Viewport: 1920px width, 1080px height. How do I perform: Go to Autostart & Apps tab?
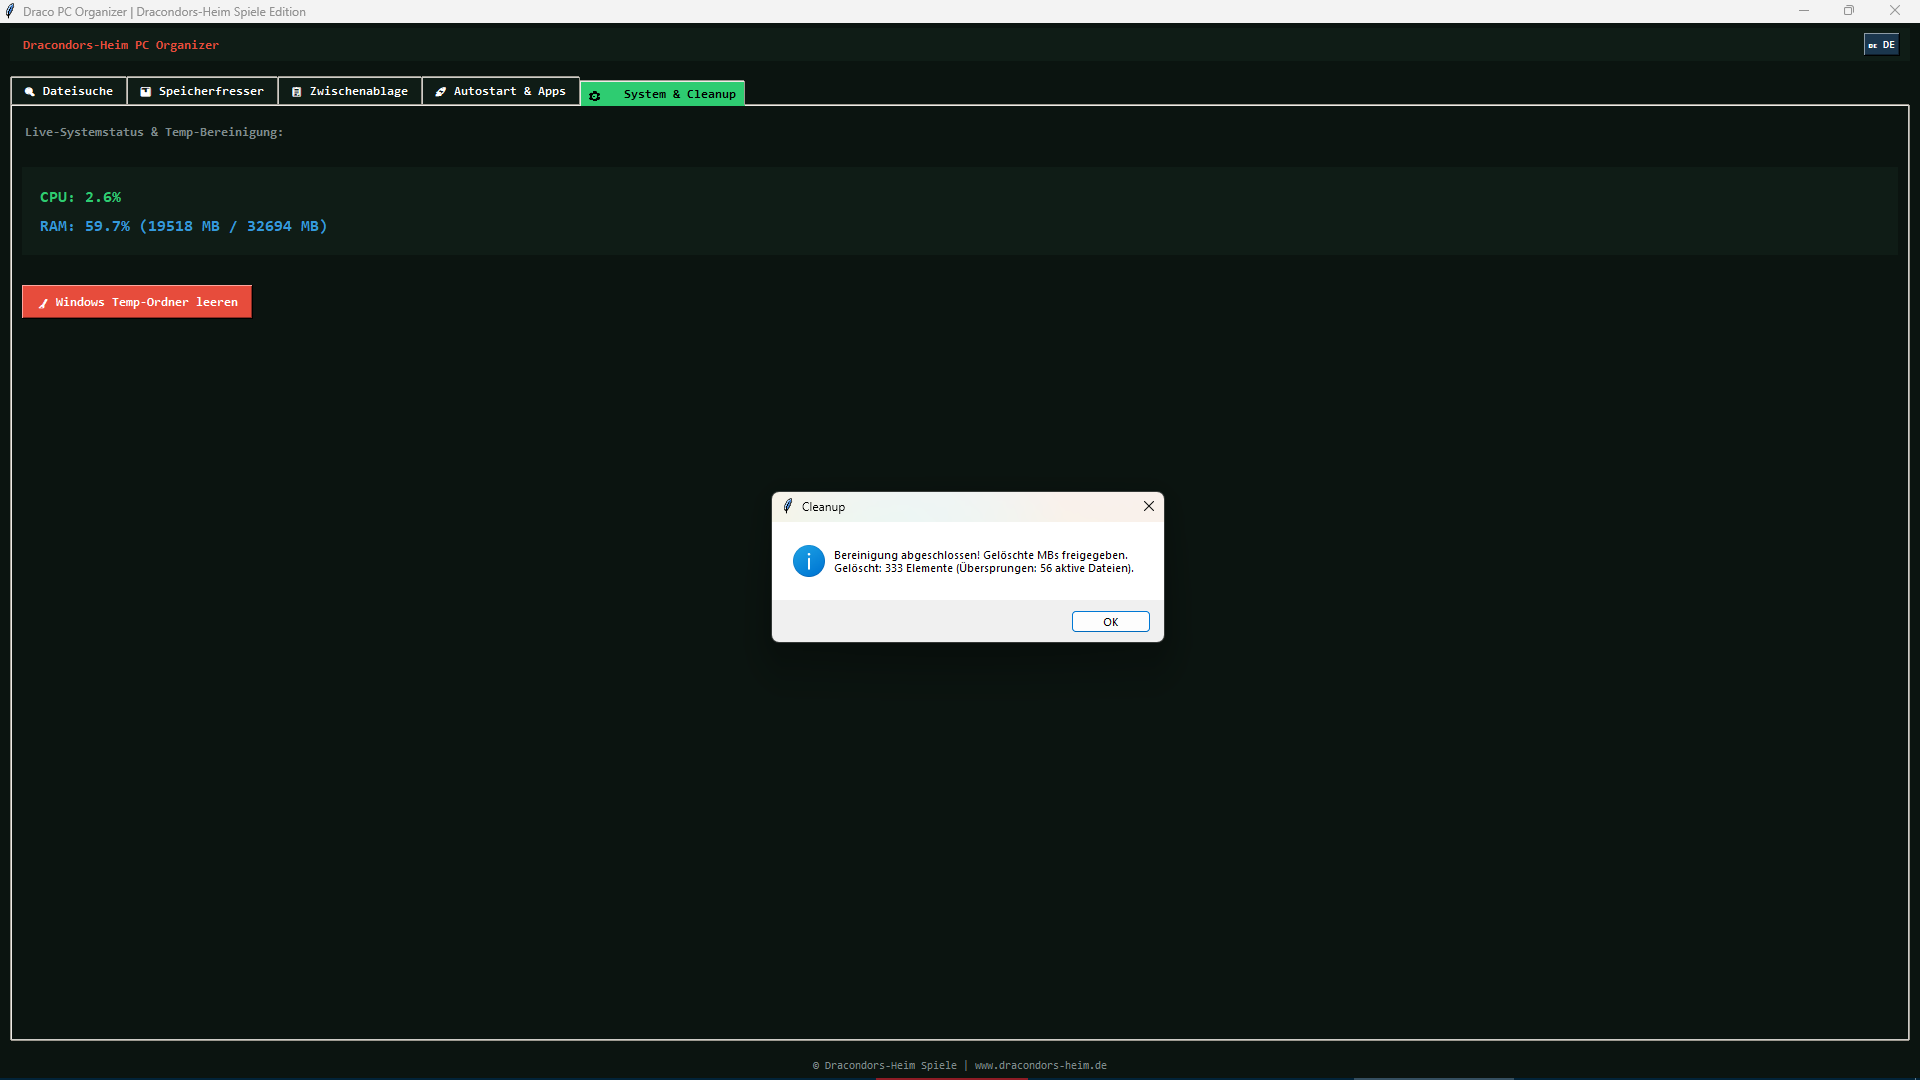click(x=501, y=91)
